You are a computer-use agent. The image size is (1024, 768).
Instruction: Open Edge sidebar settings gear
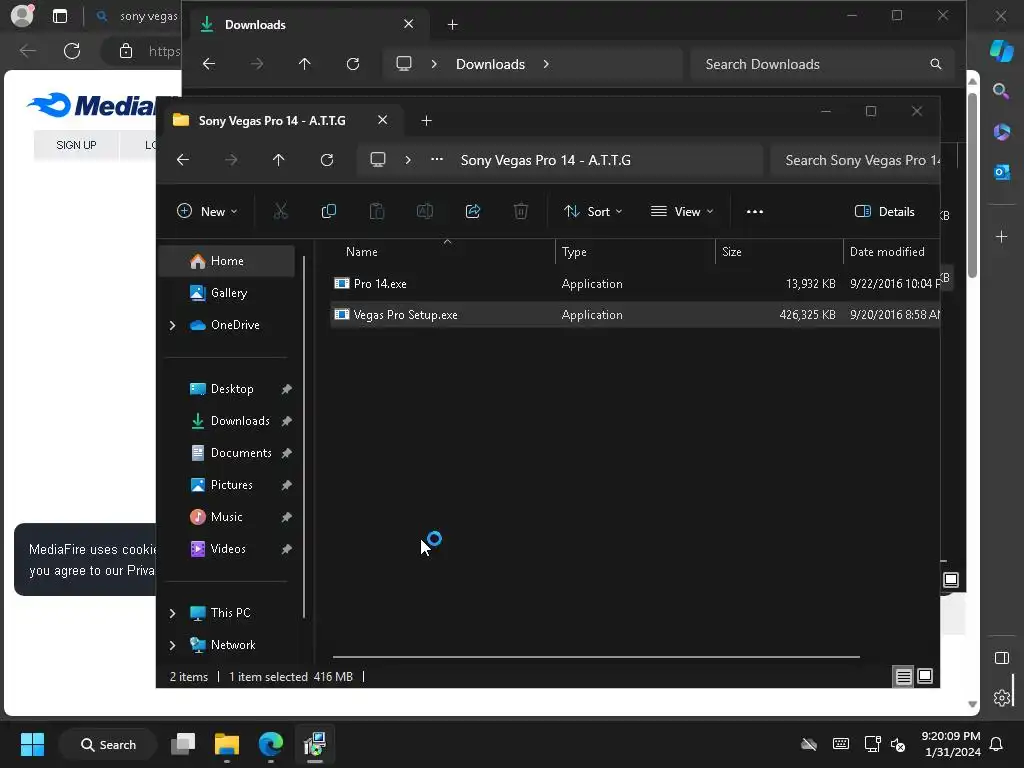1001,698
